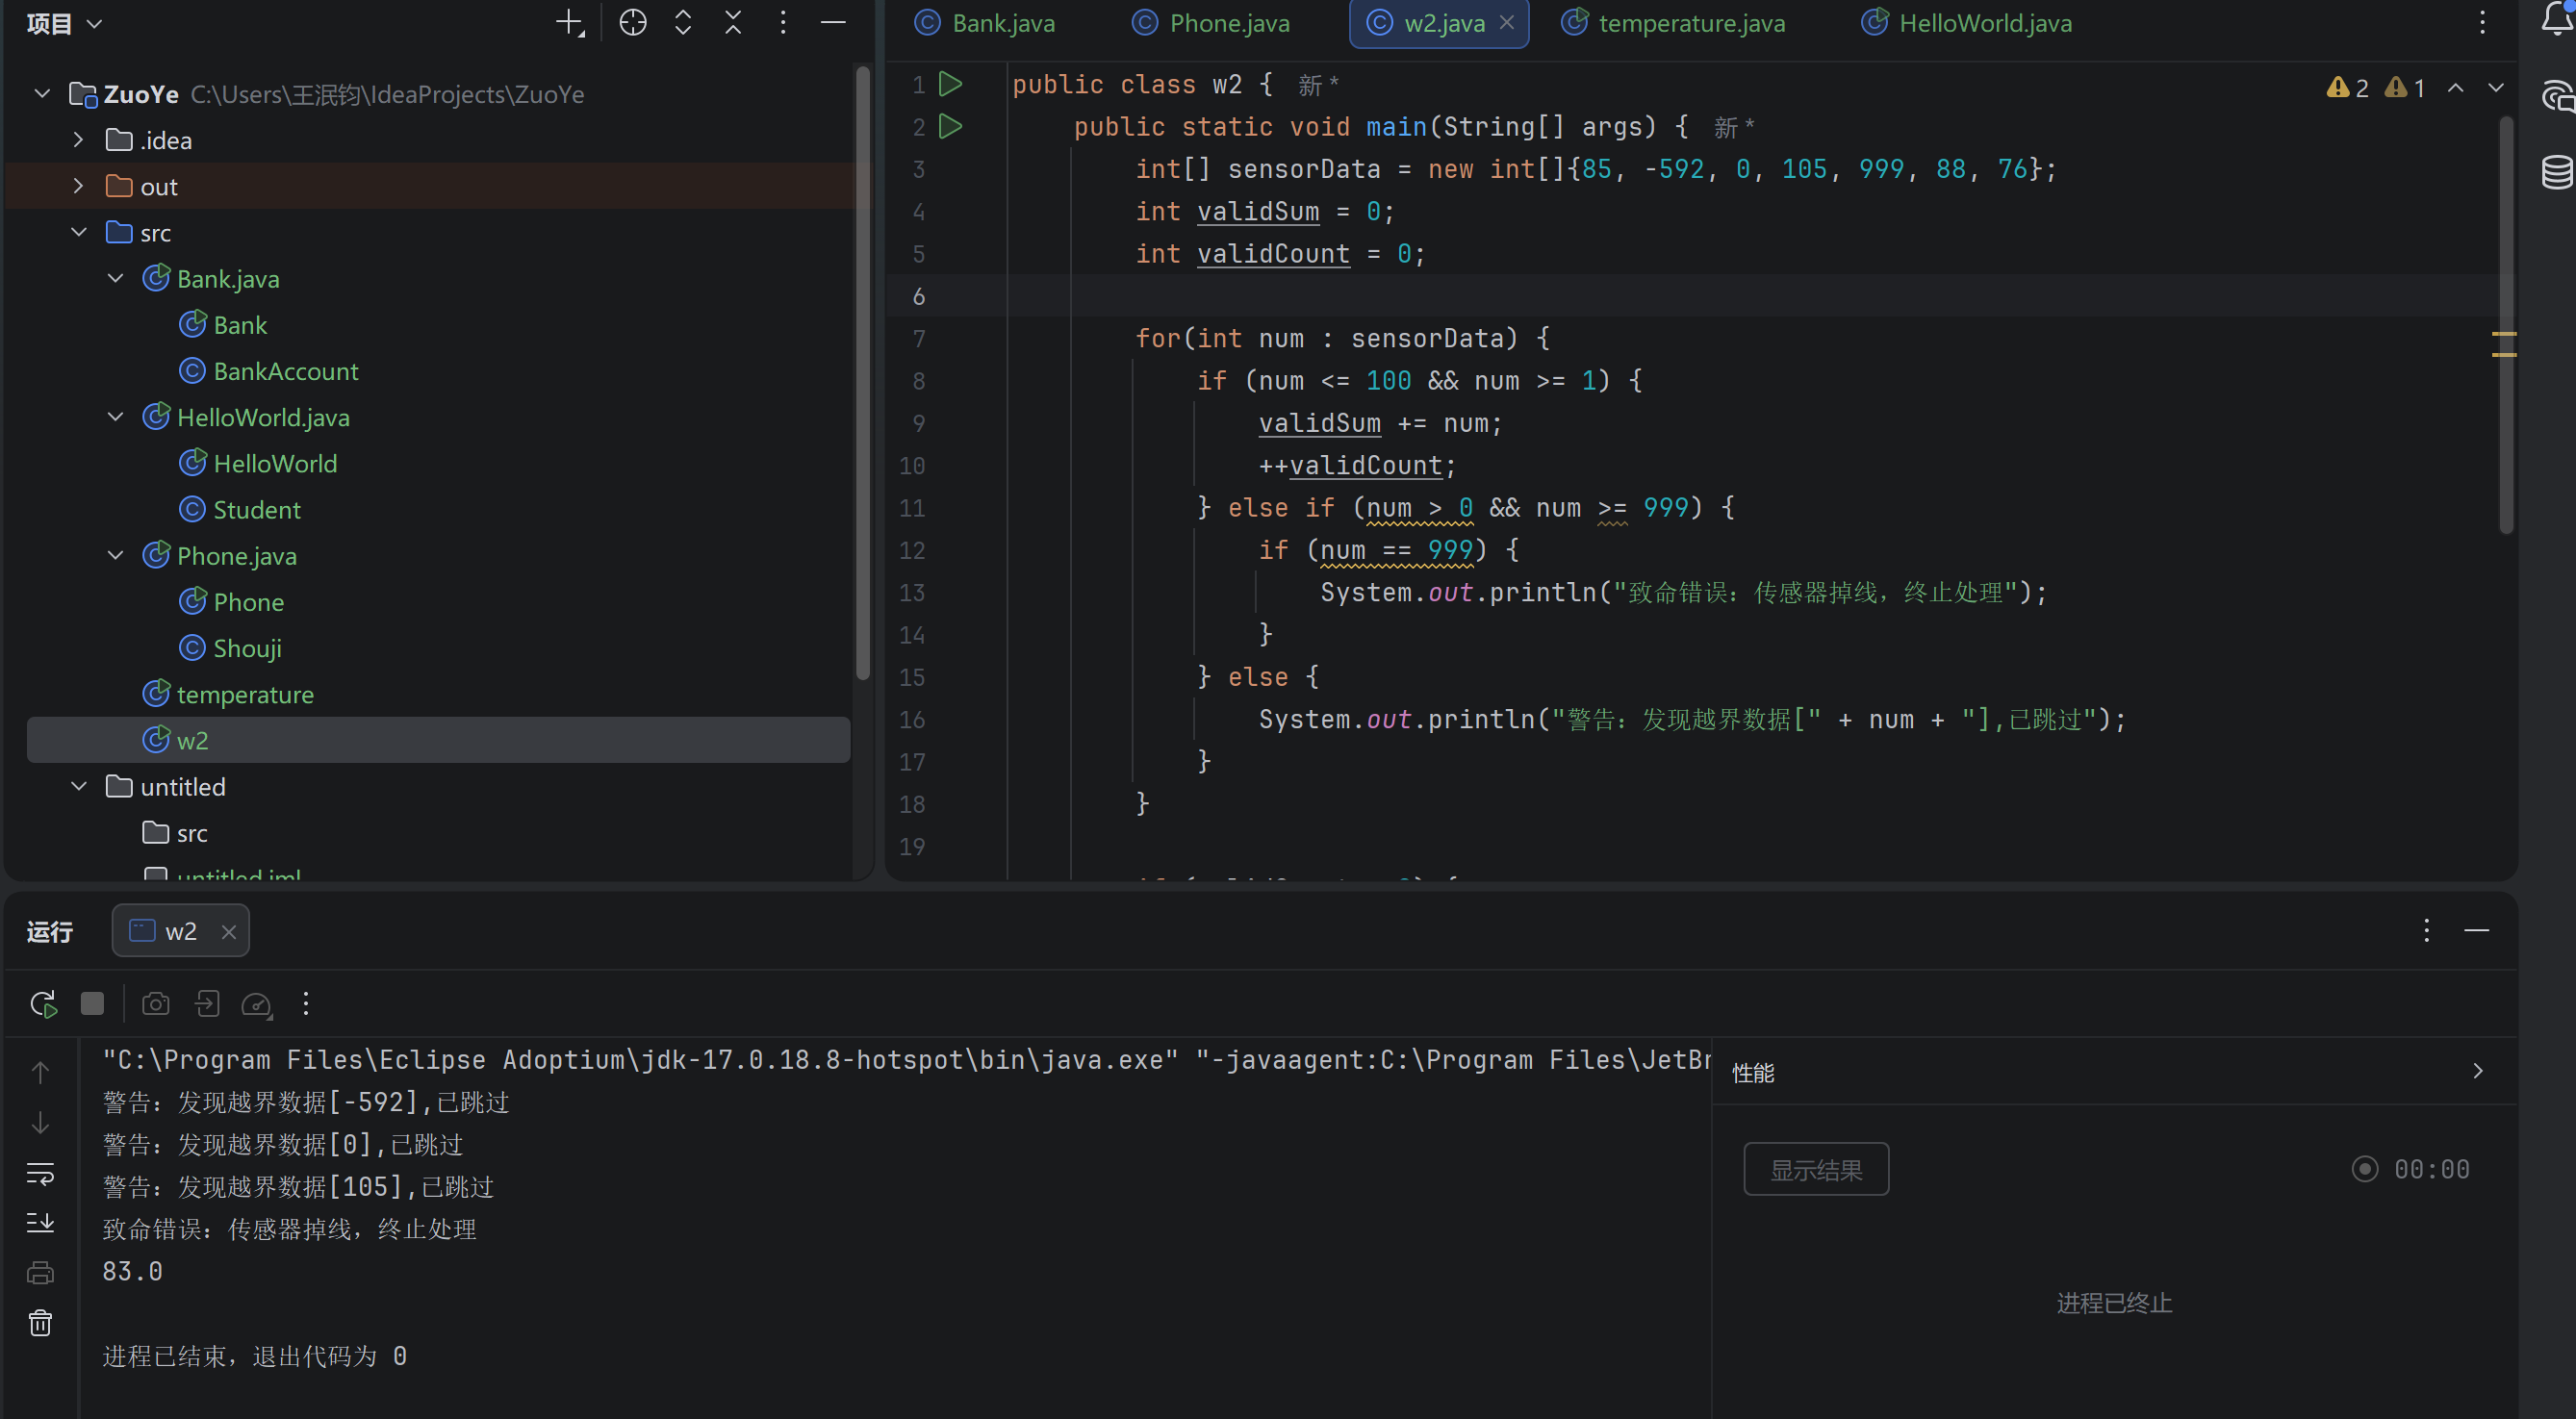This screenshot has height=1419, width=2576.
Task: Click the 显示结果 button
Action: (1815, 1169)
